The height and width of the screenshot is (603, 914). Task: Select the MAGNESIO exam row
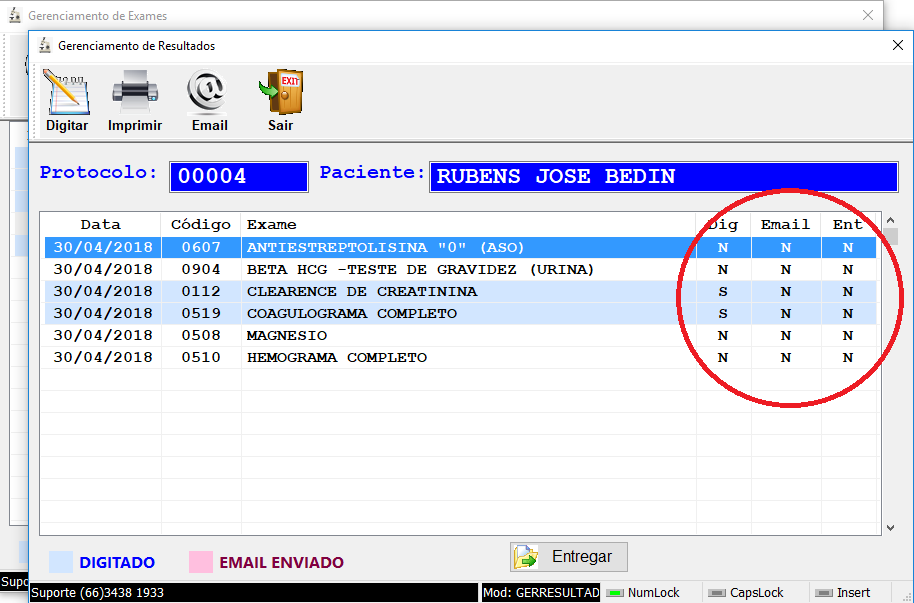pyautogui.click(x=460, y=335)
